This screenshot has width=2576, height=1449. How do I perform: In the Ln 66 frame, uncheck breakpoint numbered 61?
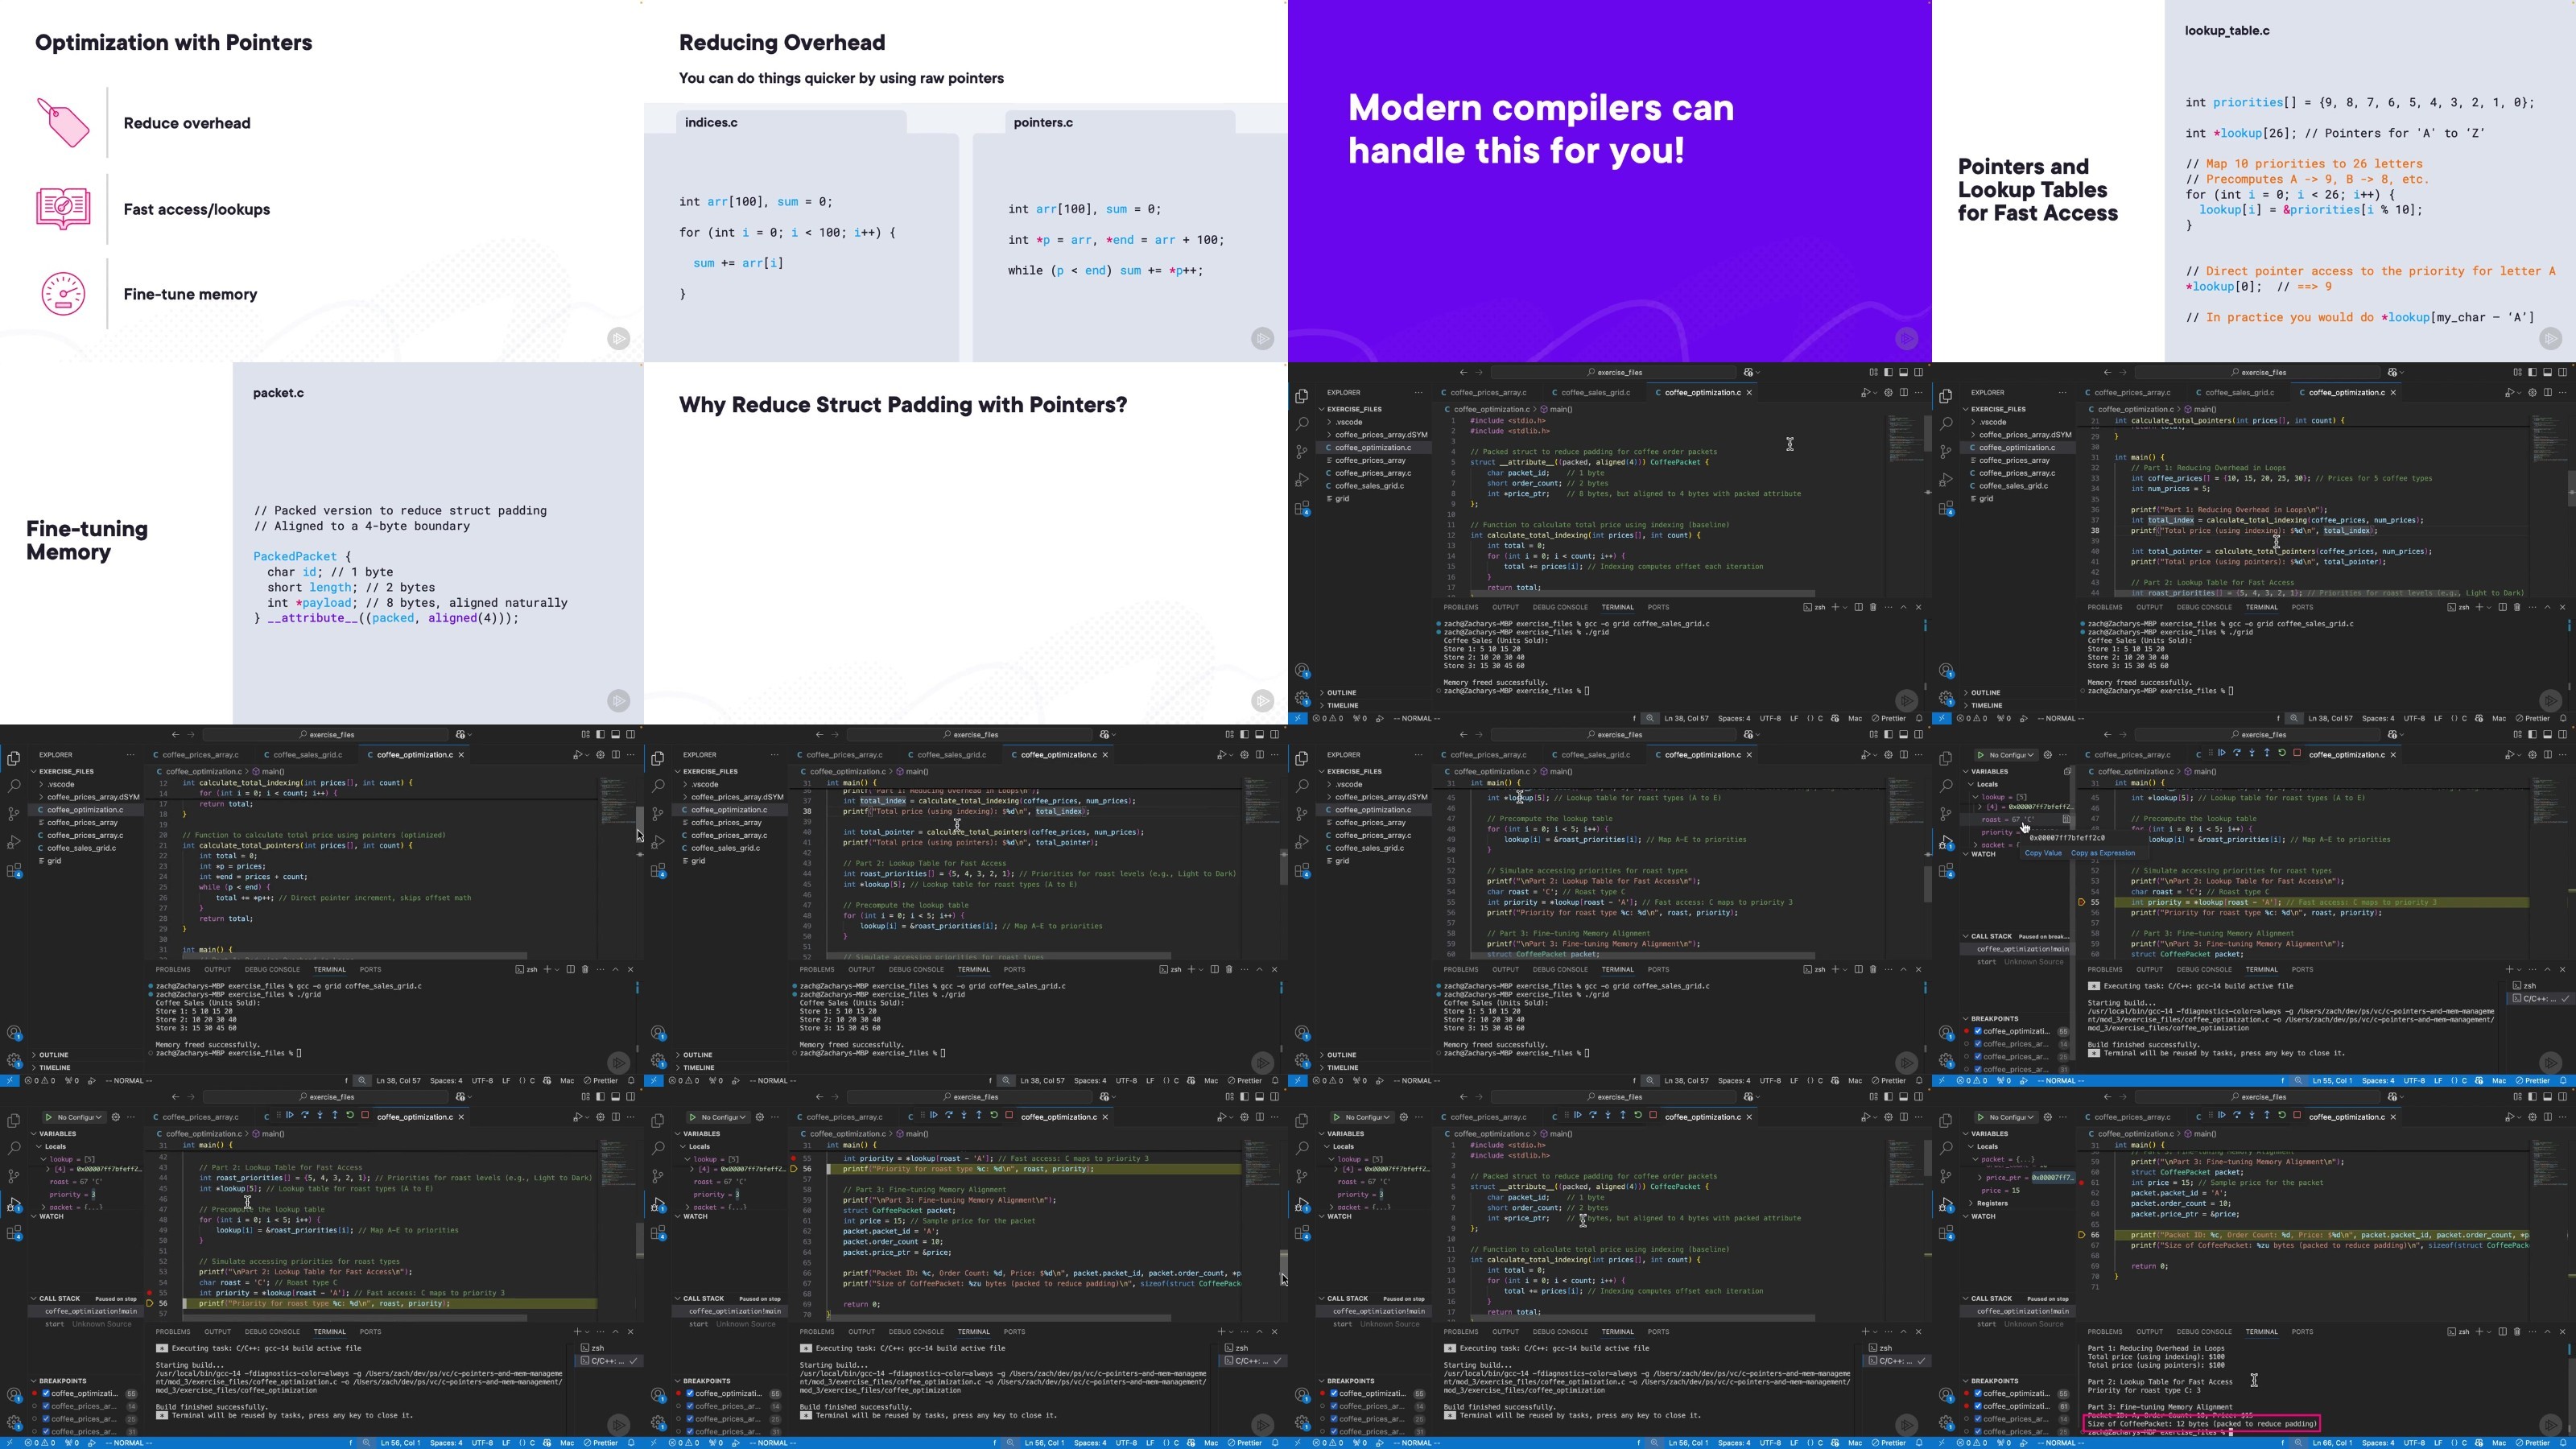[x=1978, y=1407]
